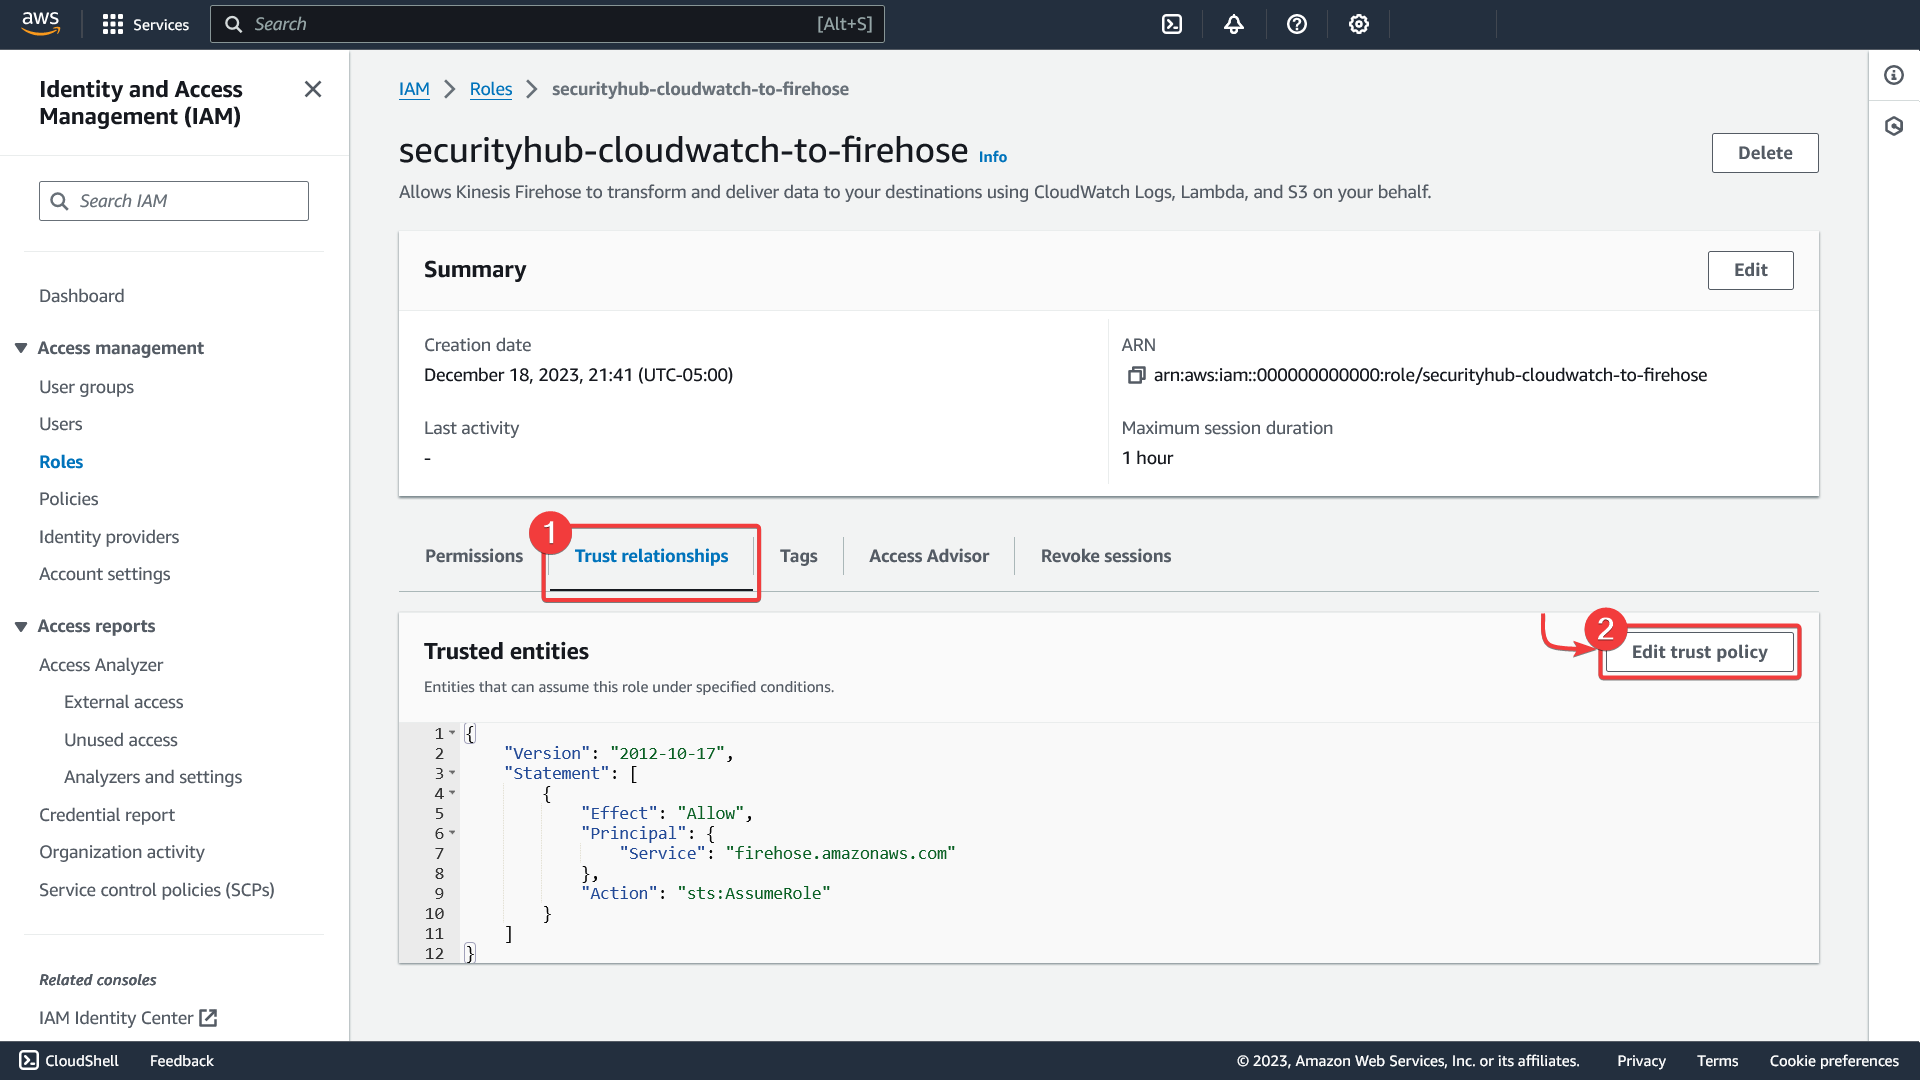Screen dimensions: 1920x1080
Task: Open Users in sidebar
Action: tap(61, 424)
